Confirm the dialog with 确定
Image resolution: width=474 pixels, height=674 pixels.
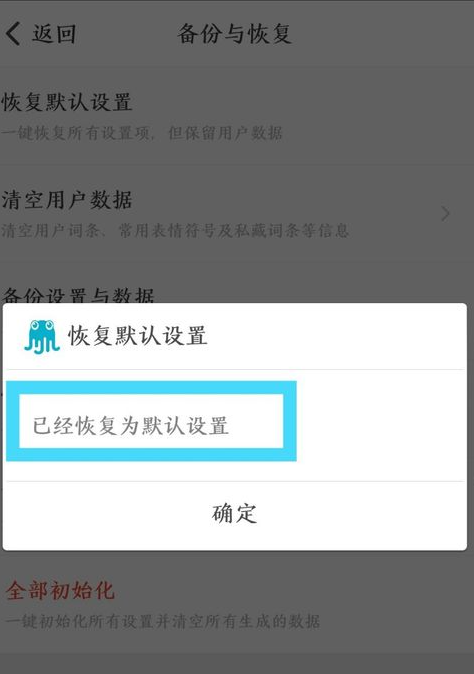[235, 514]
